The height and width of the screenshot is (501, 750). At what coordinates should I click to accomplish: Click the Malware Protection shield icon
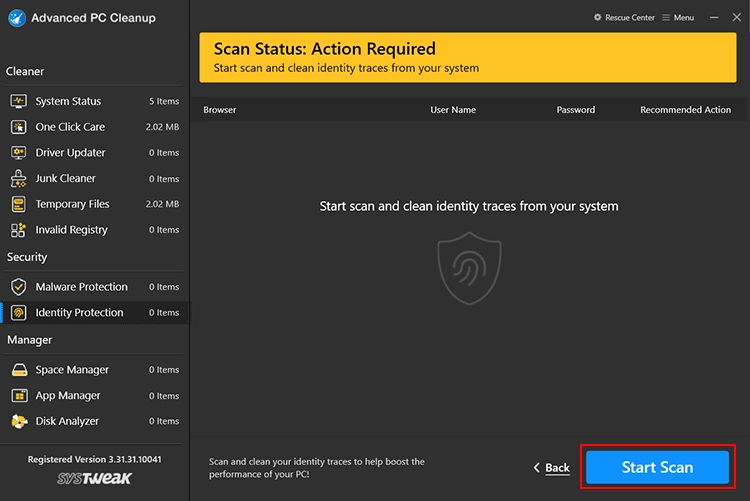click(x=18, y=287)
